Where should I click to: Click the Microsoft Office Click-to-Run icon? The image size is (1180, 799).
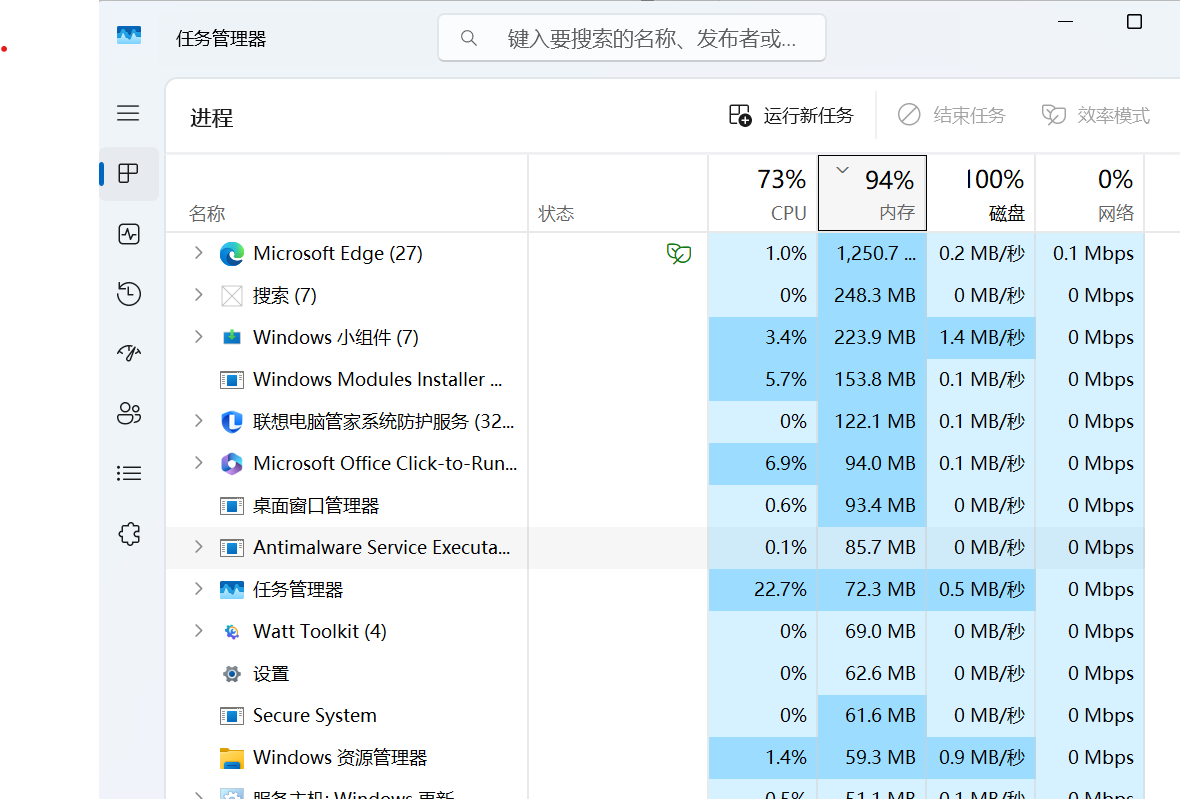(231, 463)
